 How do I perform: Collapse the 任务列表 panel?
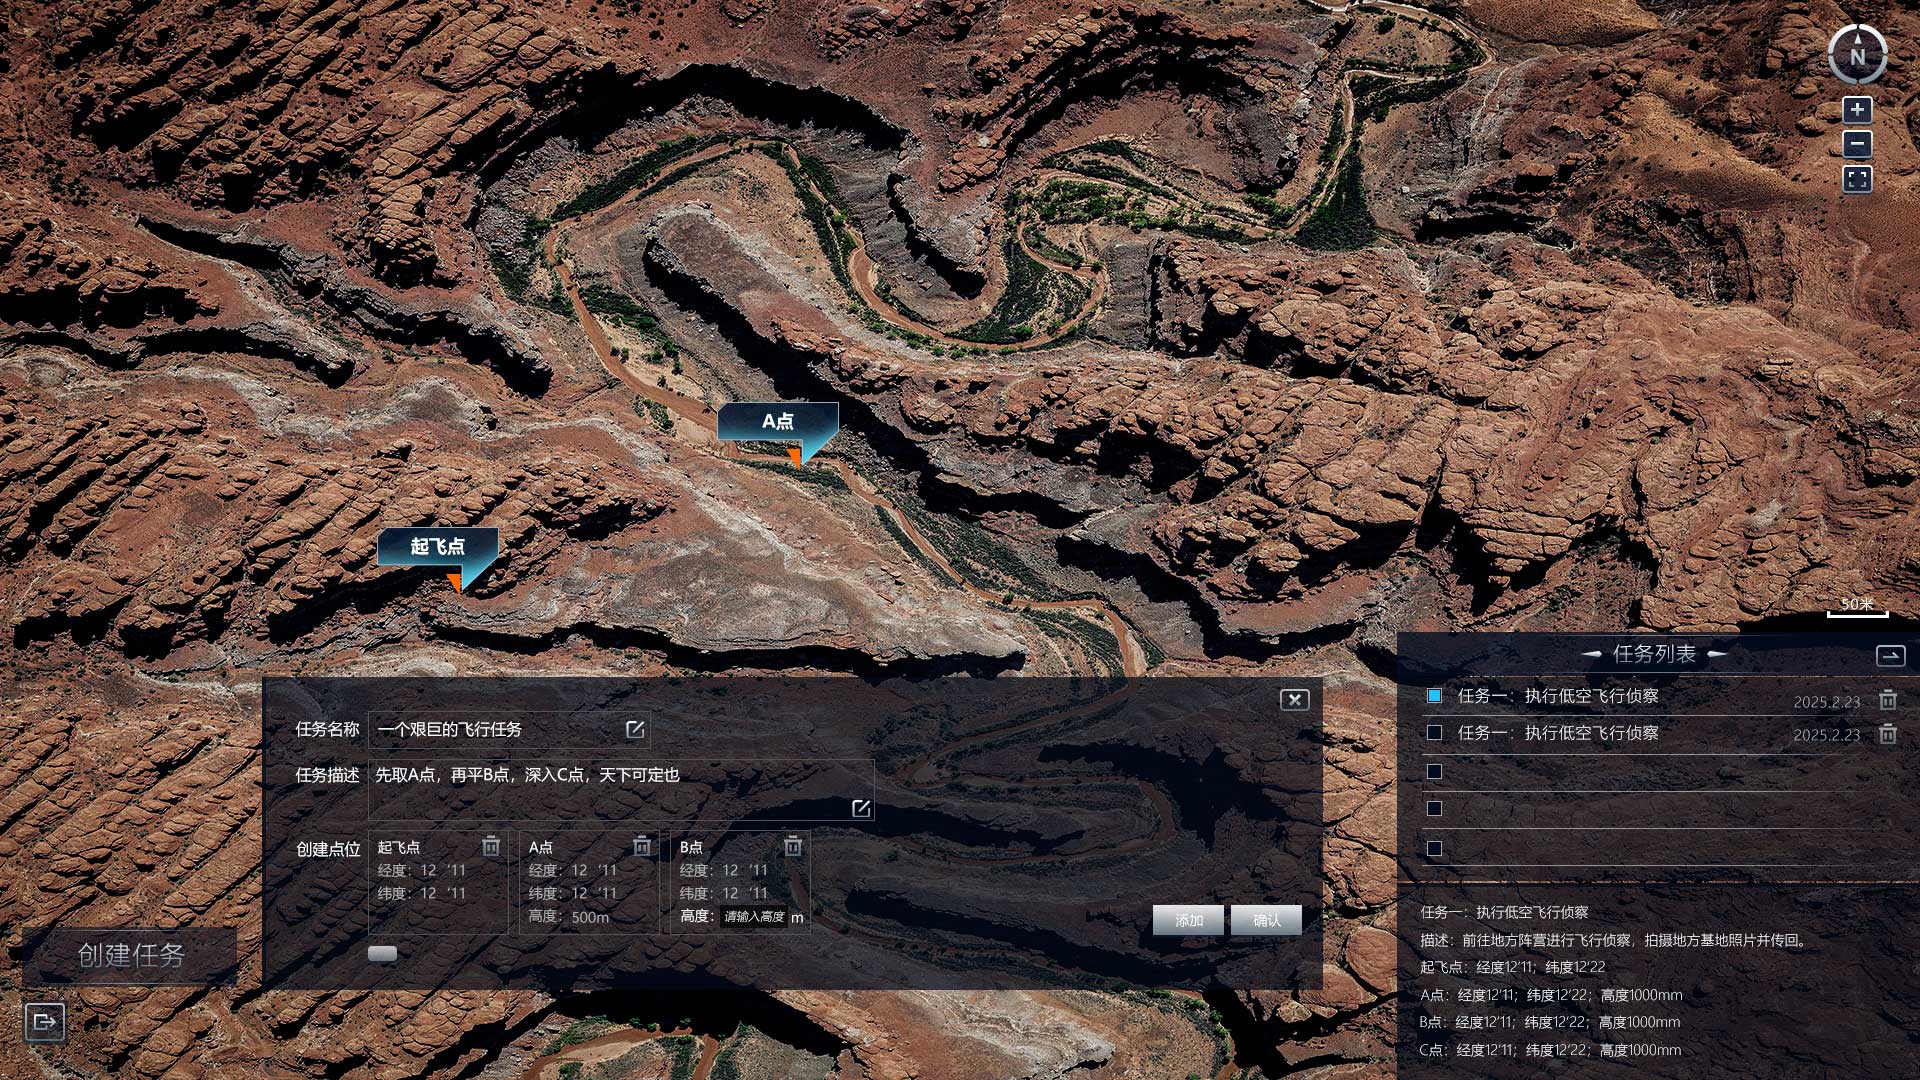(x=1890, y=655)
